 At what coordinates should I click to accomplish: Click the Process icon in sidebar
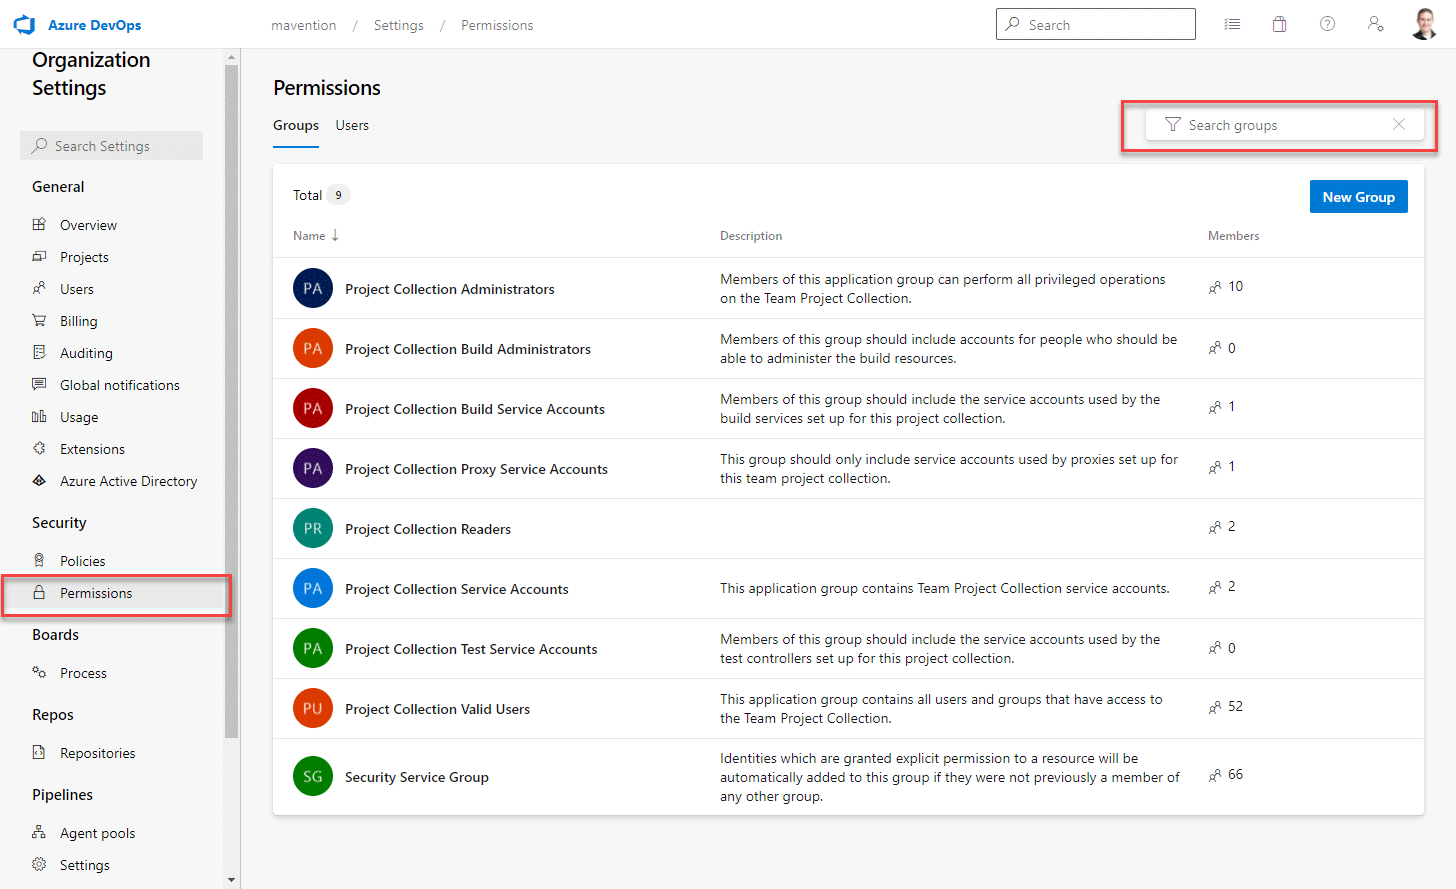pos(39,672)
